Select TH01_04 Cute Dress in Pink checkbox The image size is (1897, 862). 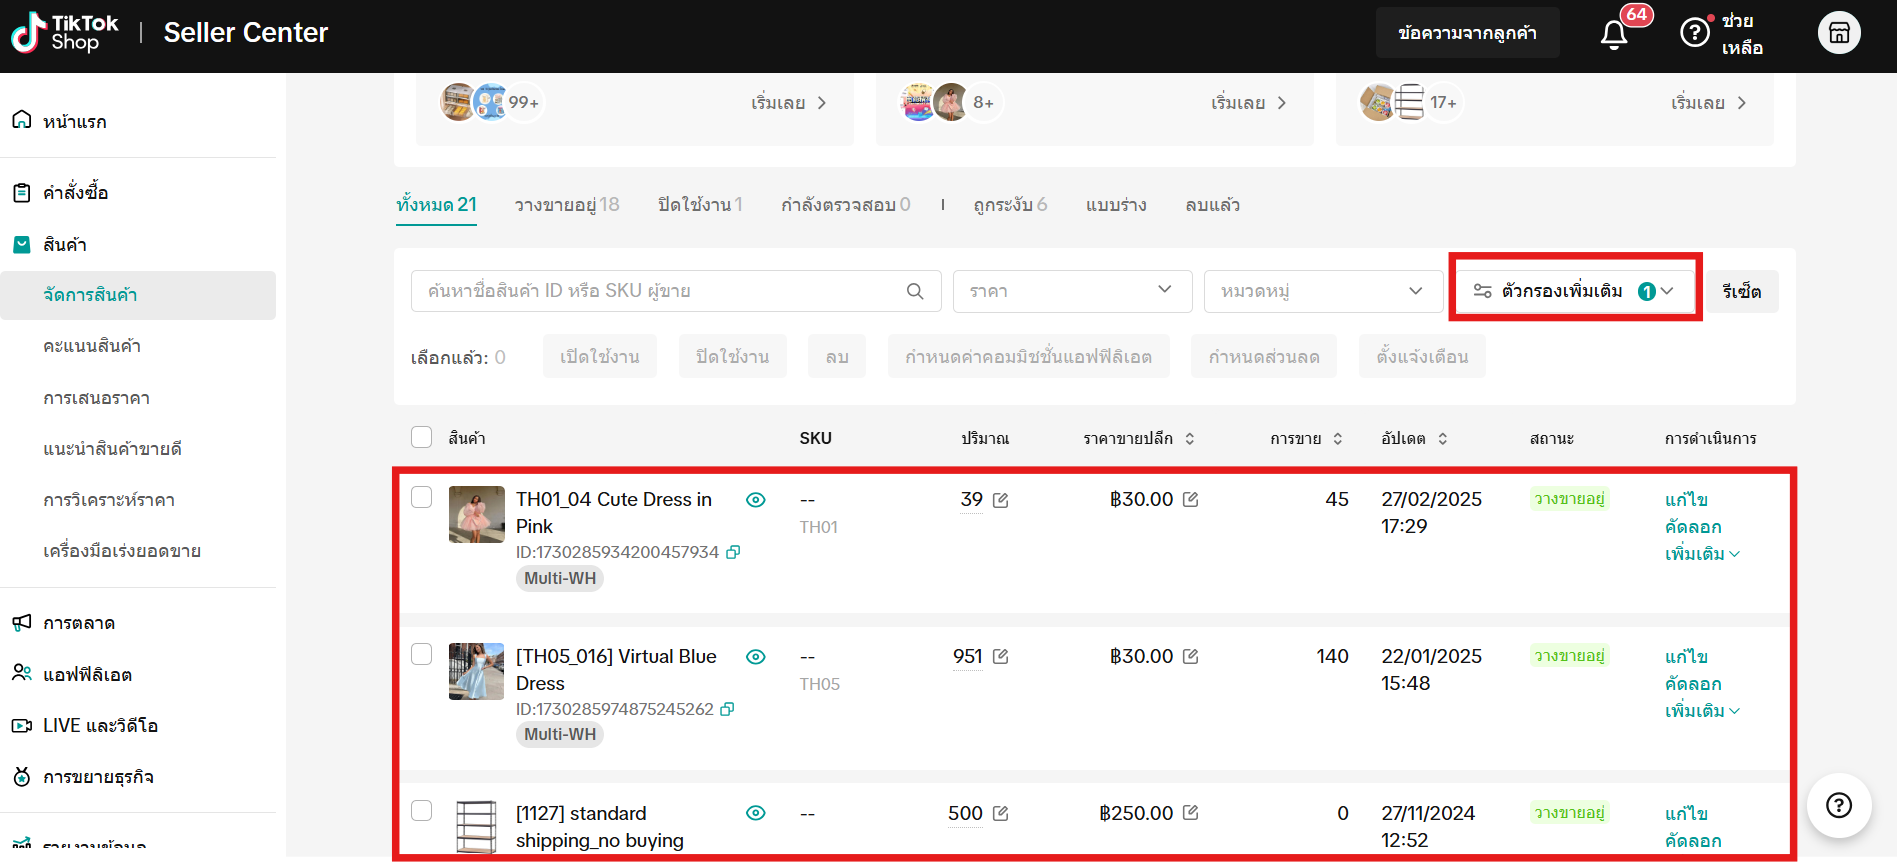pos(422,497)
